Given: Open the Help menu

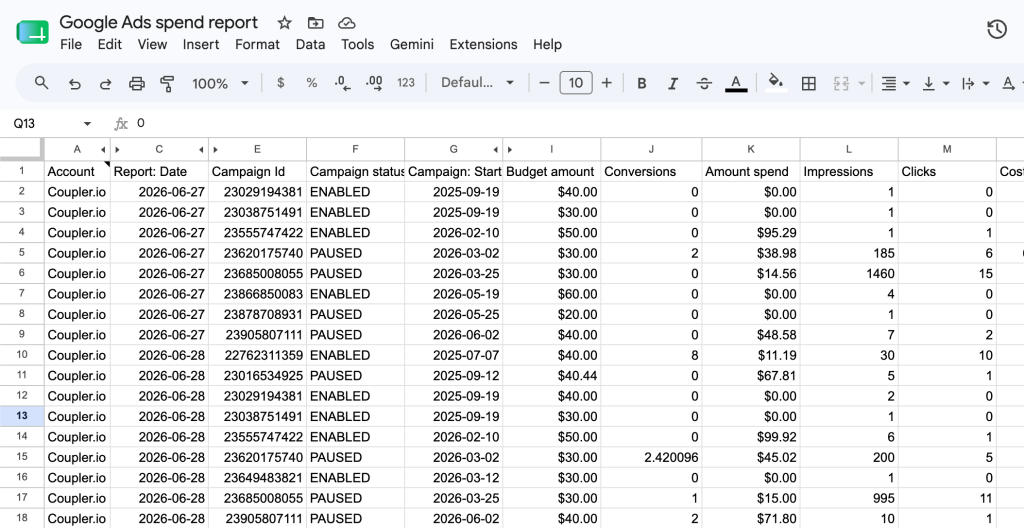Looking at the screenshot, I should click(x=547, y=44).
